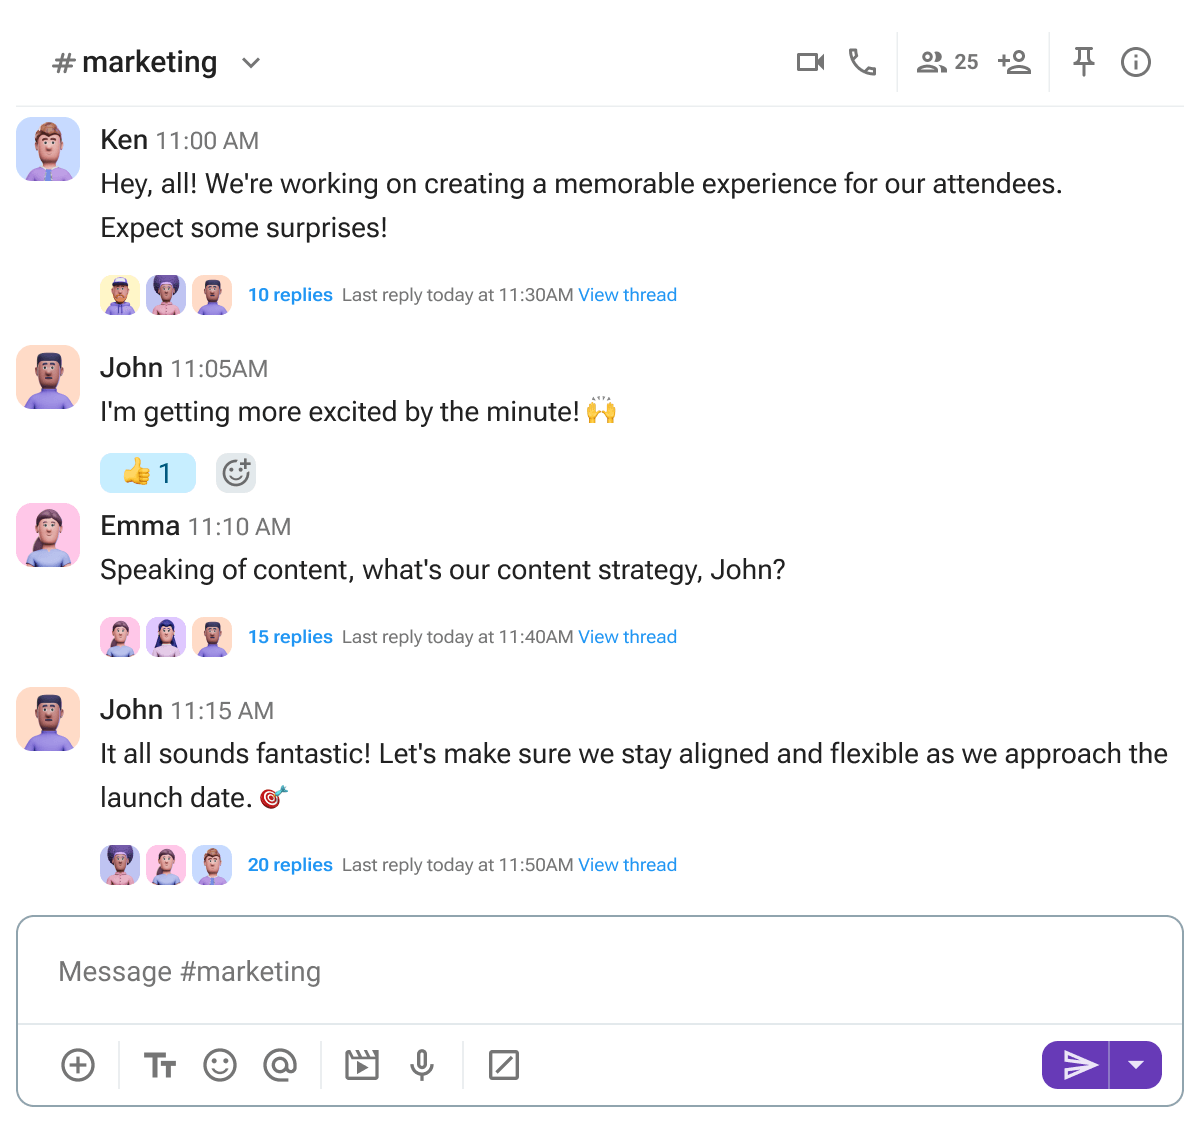View the 25 channel members
The image size is (1200, 1123).
tap(945, 61)
